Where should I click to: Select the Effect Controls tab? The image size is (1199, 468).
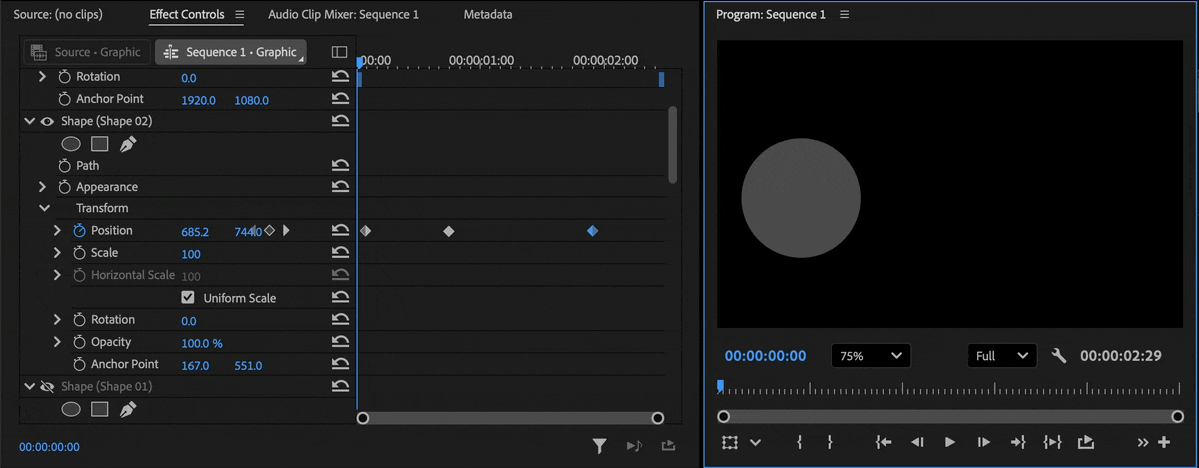pos(187,15)
